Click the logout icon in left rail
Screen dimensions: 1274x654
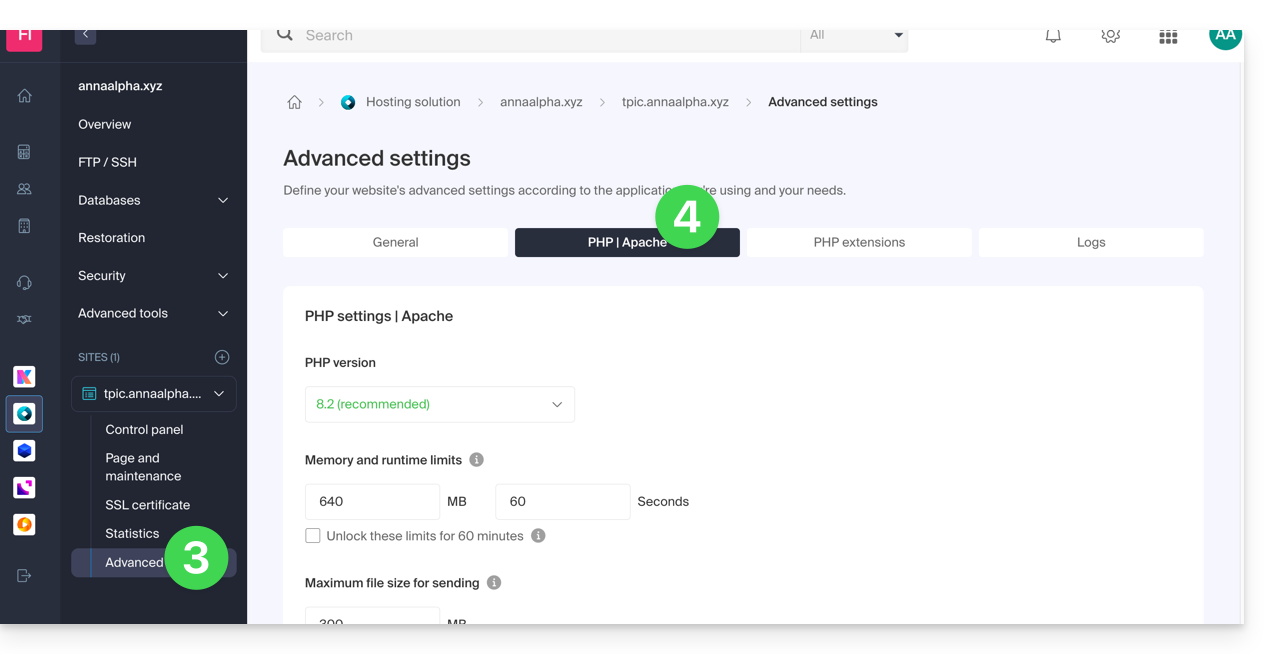click(24, 575)
